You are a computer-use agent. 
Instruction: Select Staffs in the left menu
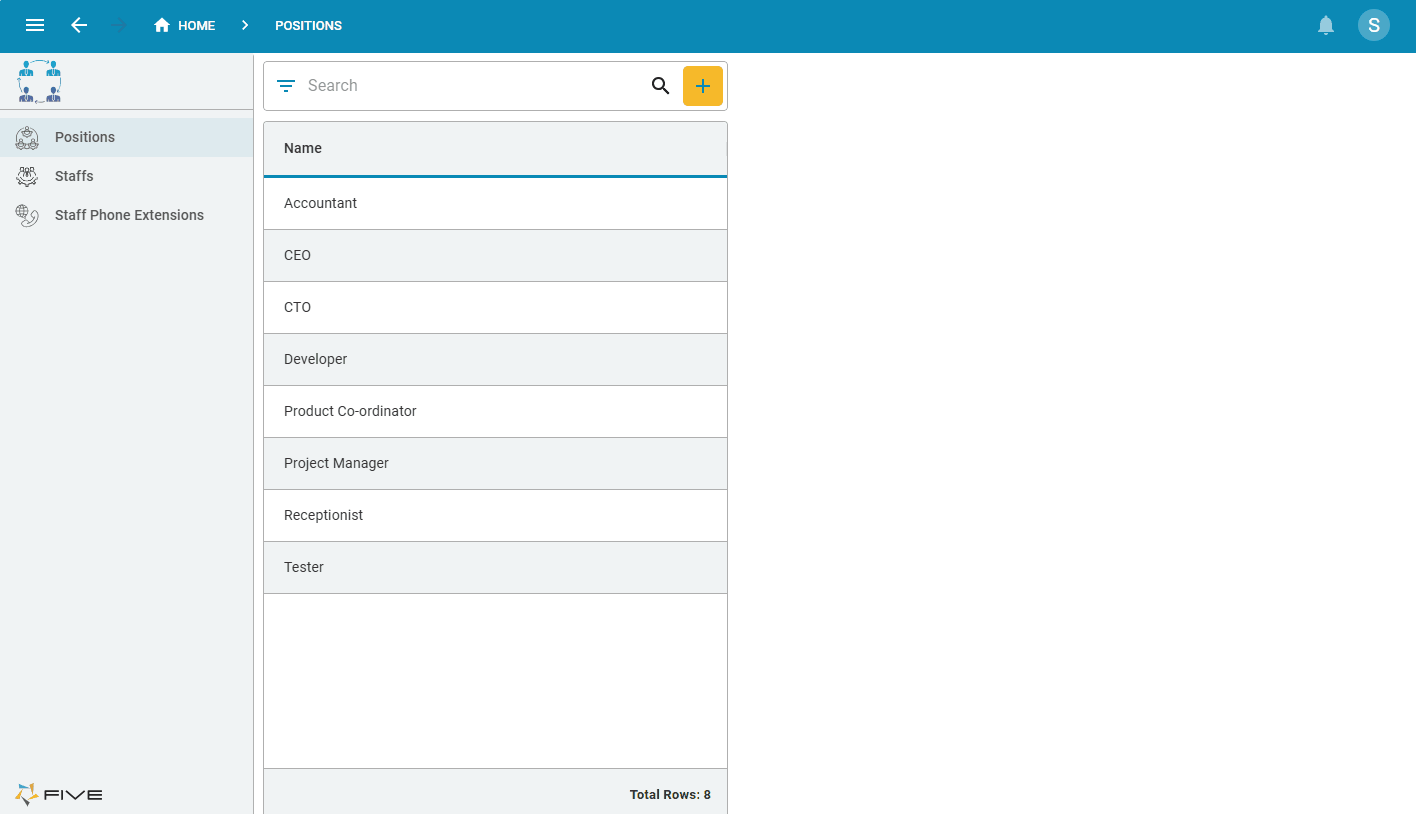pos(73,176)
